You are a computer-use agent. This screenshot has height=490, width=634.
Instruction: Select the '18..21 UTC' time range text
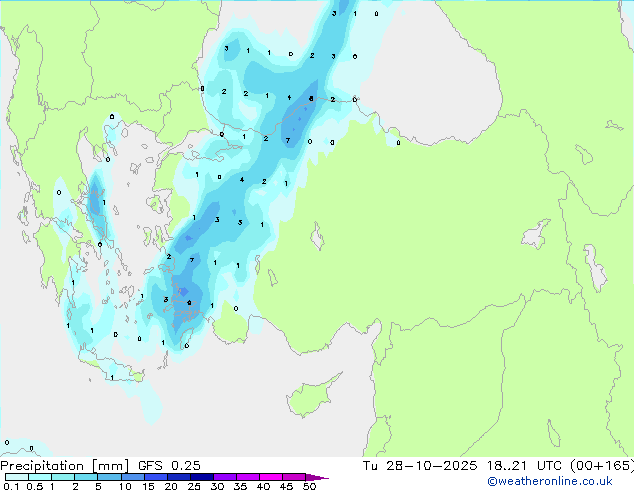coord(524,466)
